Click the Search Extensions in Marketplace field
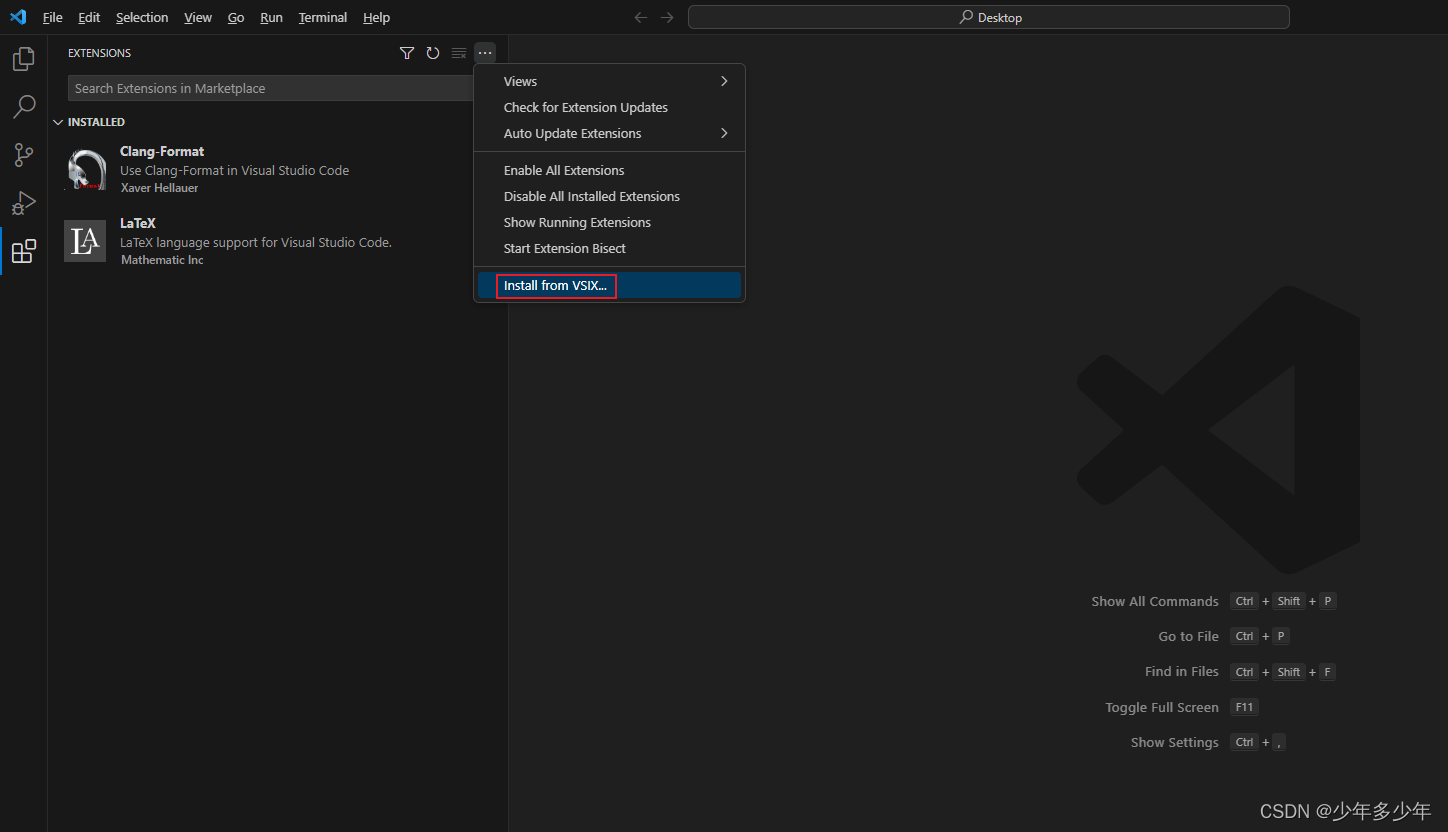Screen dimensions: 1448x832 point(270,88)
